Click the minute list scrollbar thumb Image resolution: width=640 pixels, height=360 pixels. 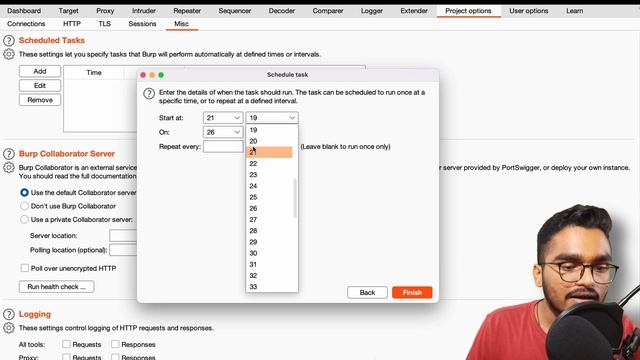pos(295,198)
